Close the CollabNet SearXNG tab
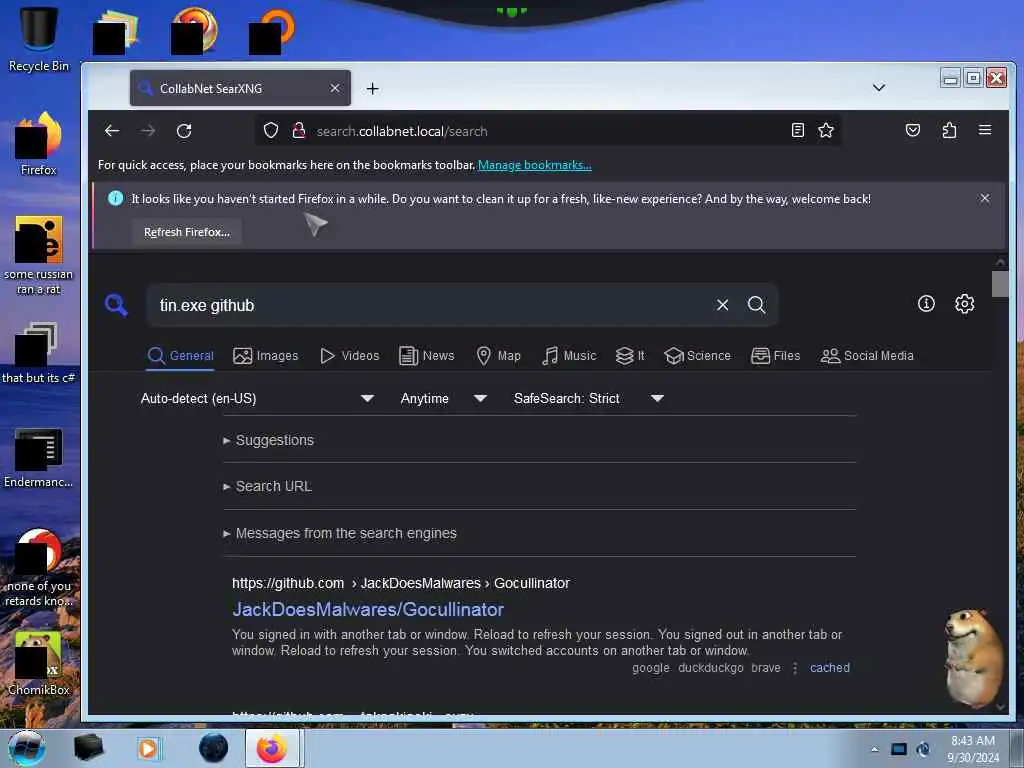This screenshot has height=768, width=1024. pos(334,88)
